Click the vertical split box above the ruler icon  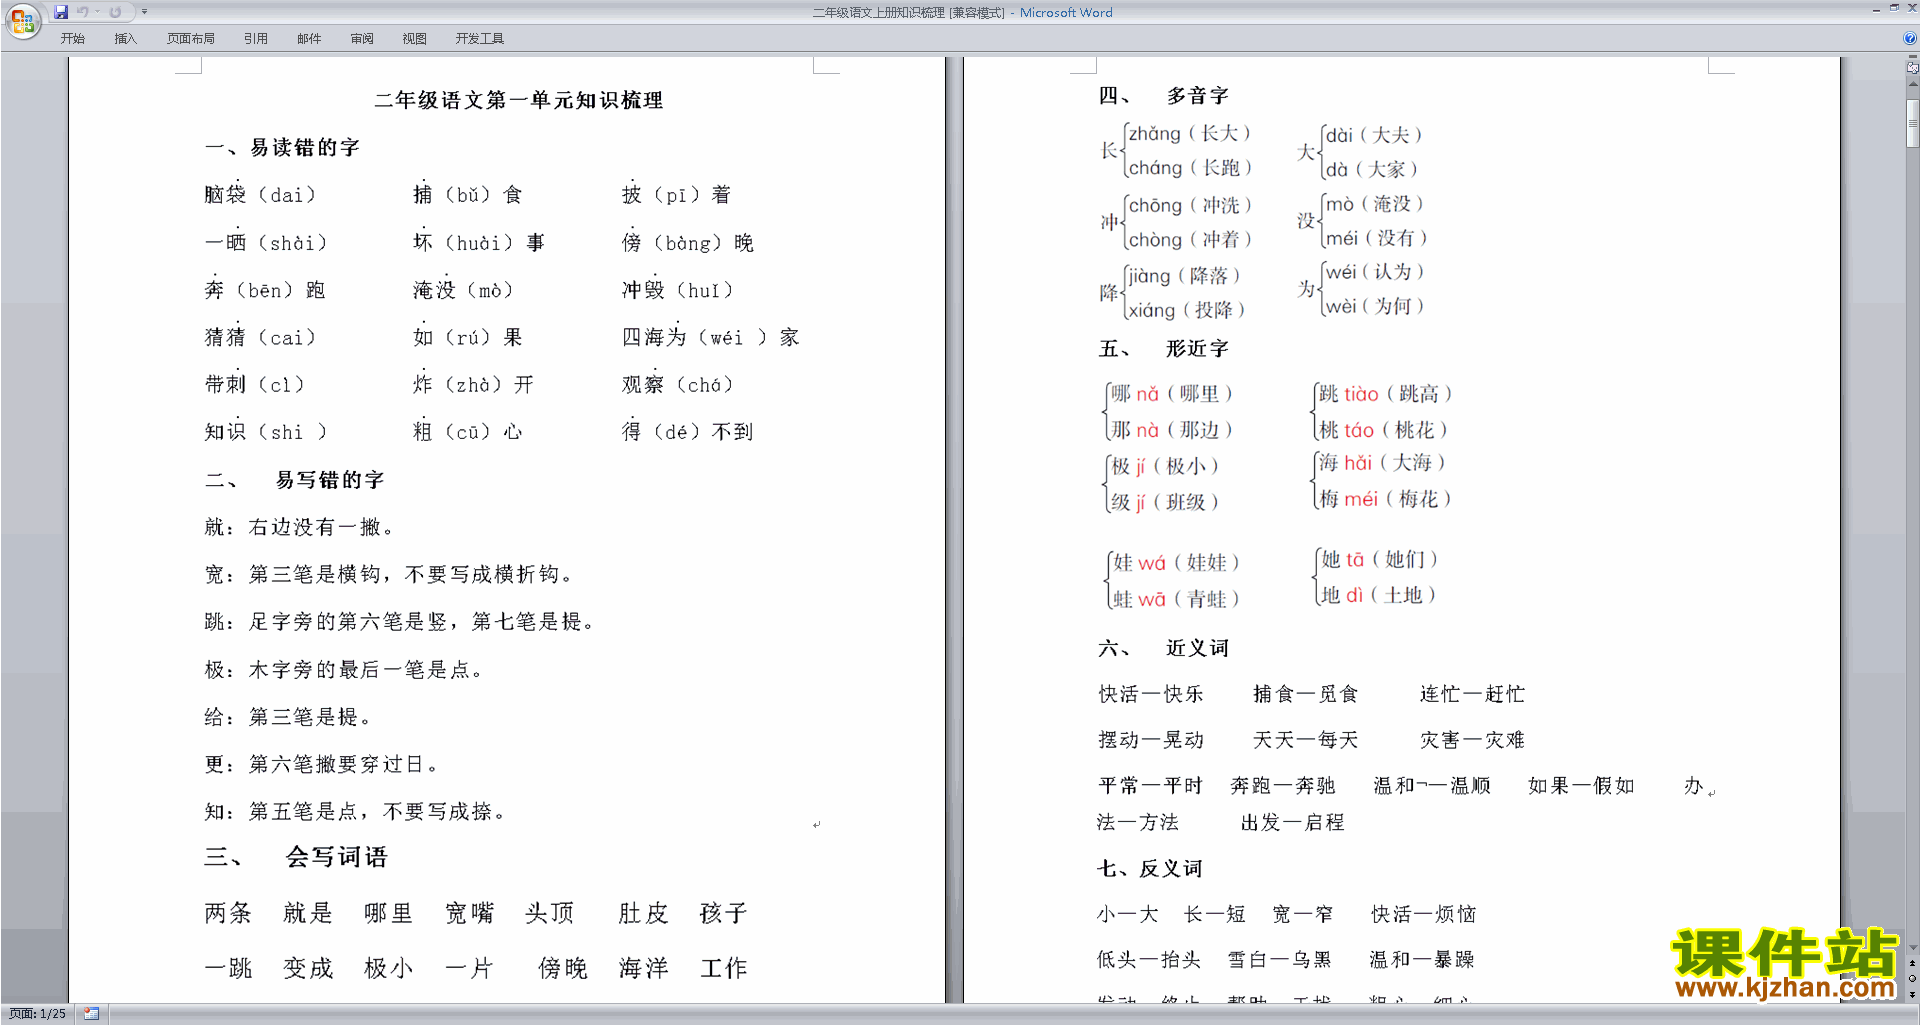(1912, 58)
